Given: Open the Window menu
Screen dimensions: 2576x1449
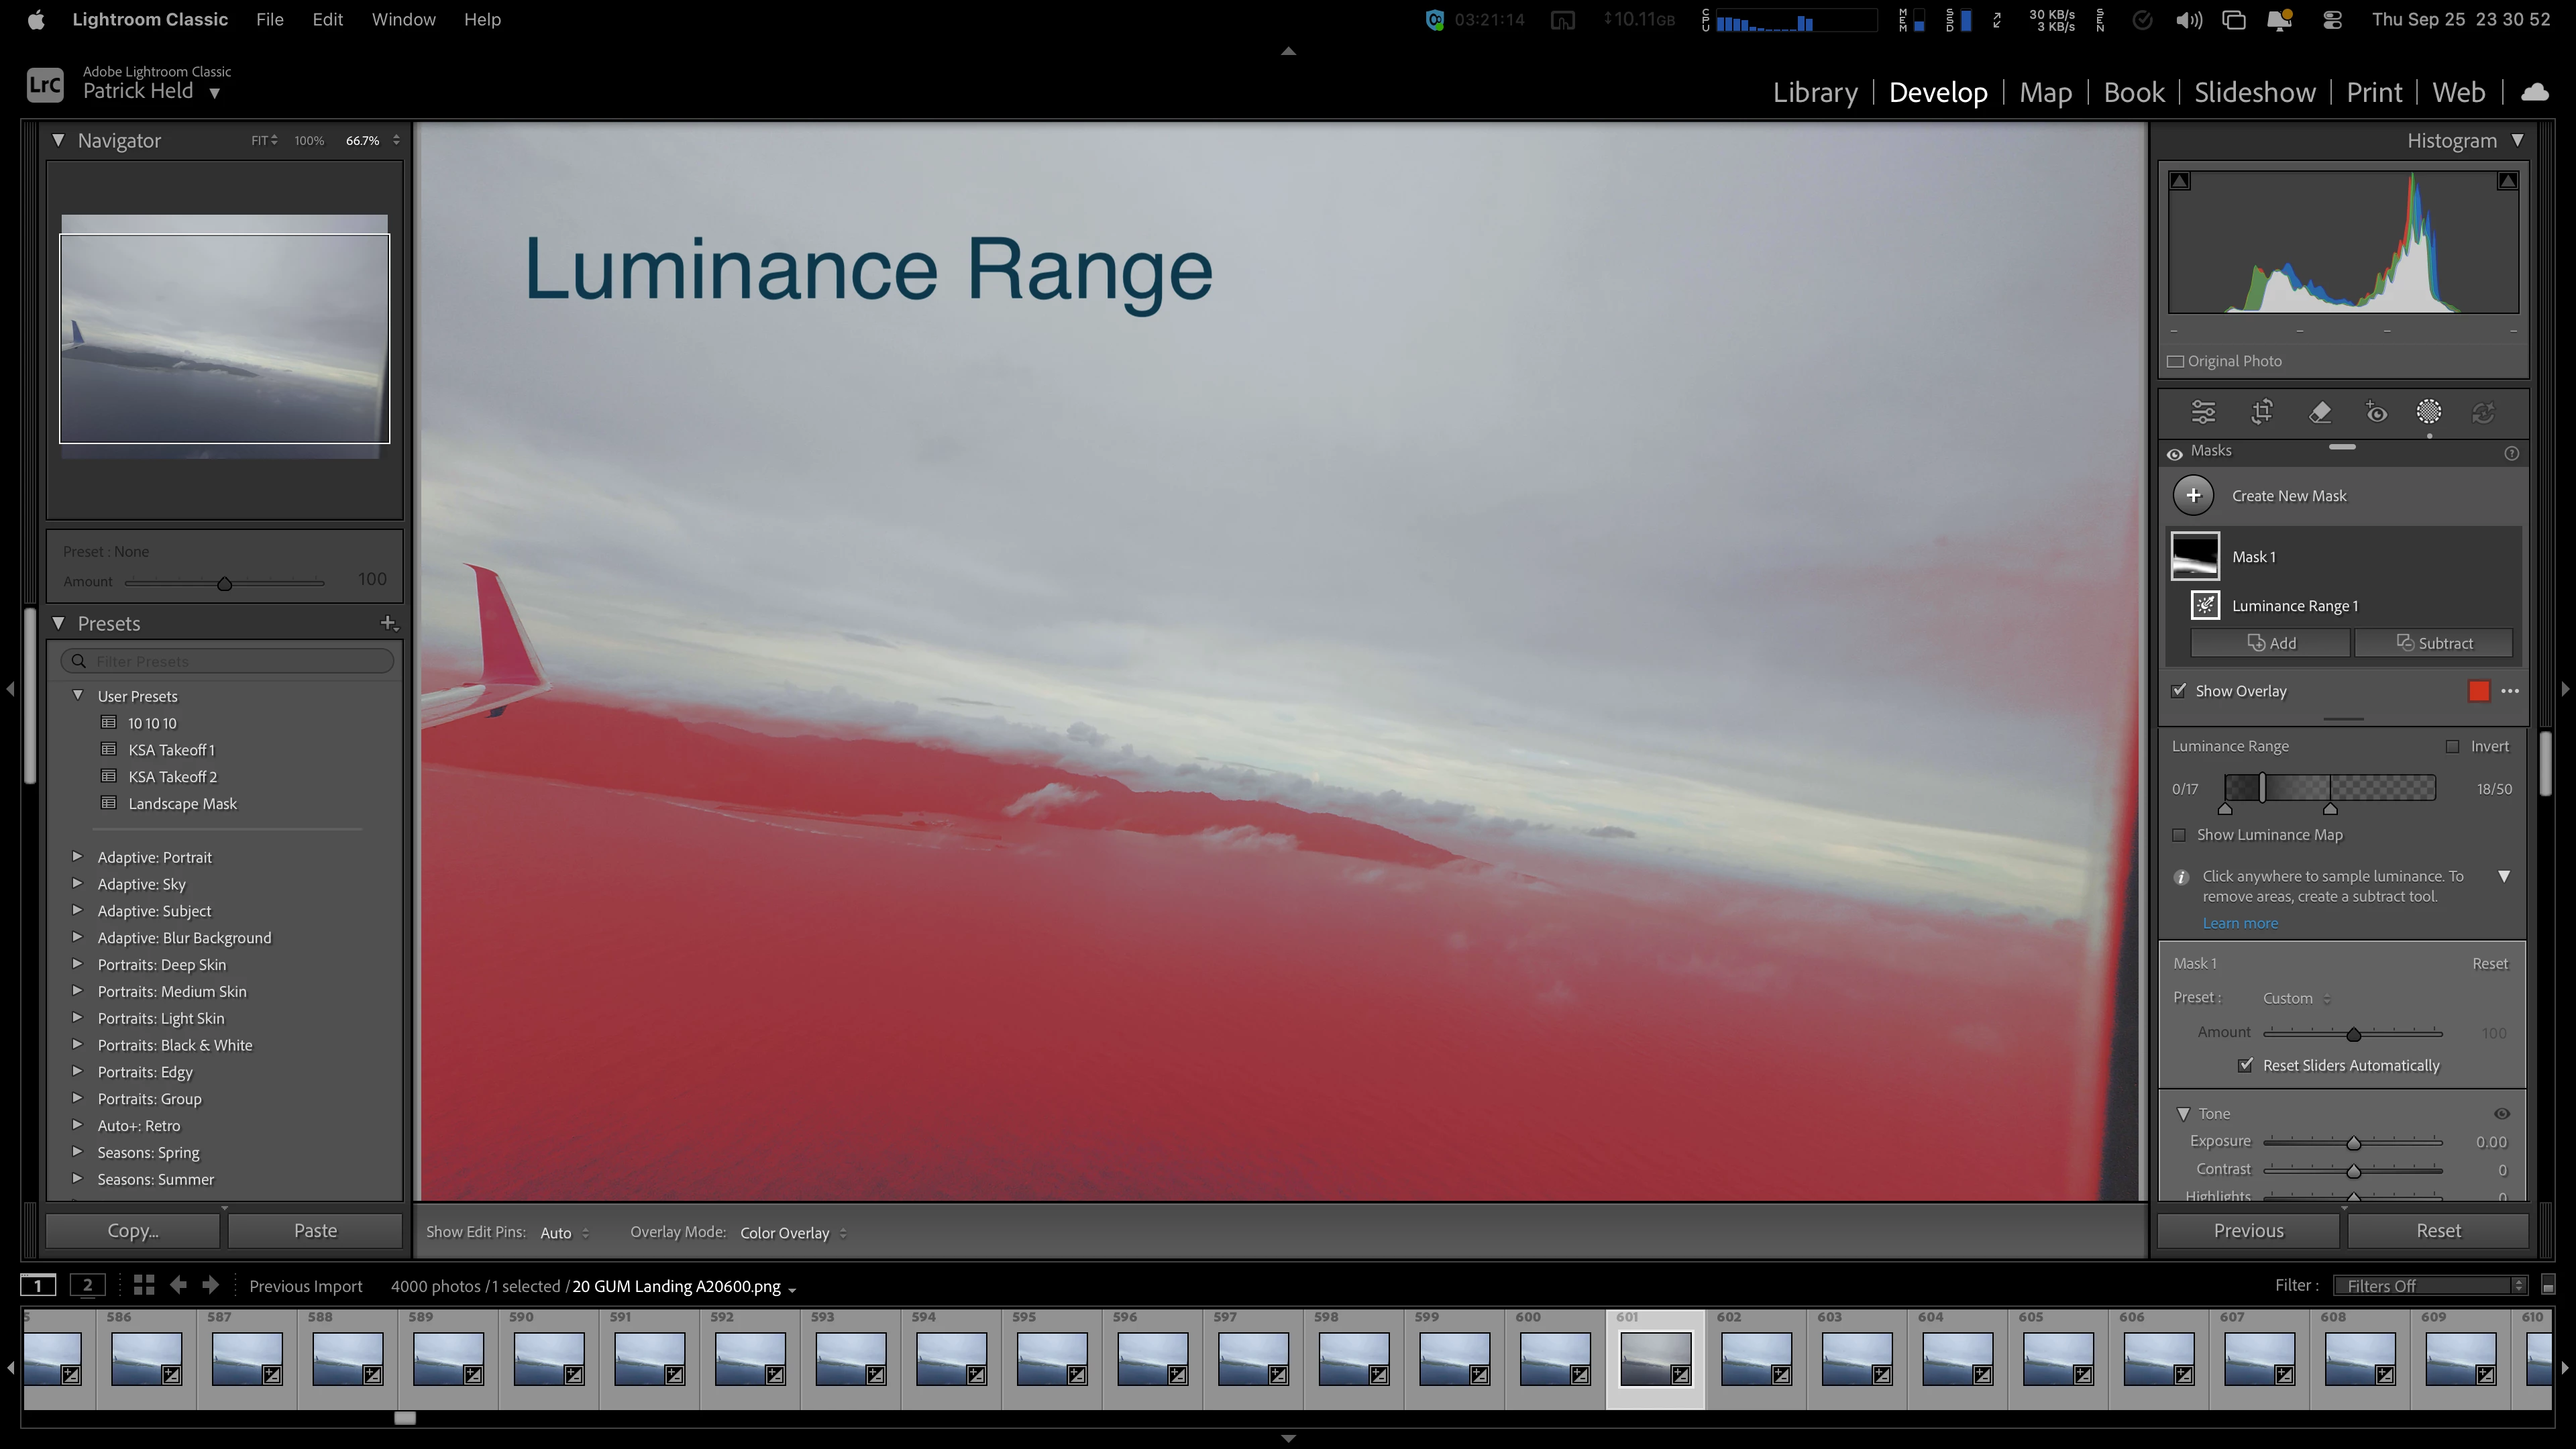Looking at the screenshot, I should tap(403, 20).
